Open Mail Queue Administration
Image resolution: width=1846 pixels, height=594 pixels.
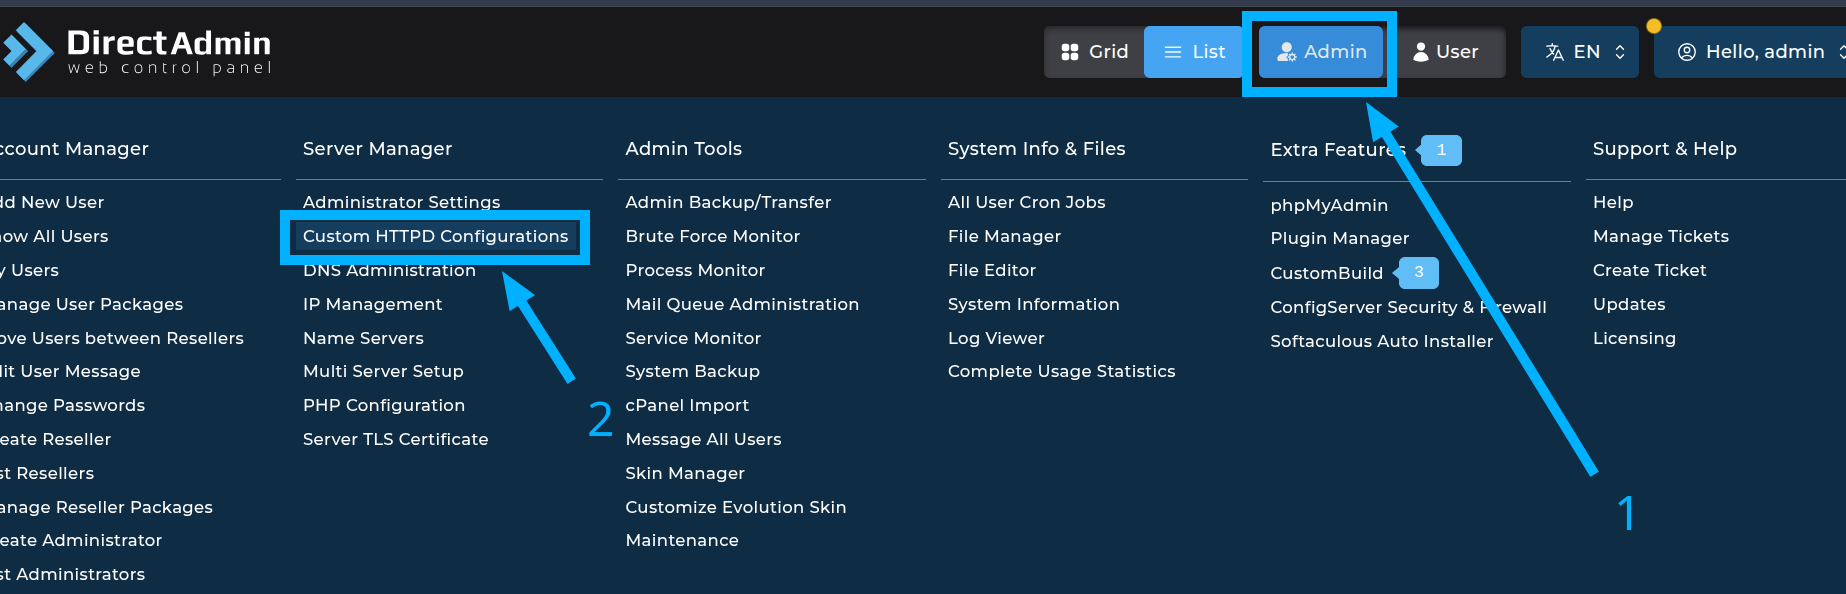point(742,304)
